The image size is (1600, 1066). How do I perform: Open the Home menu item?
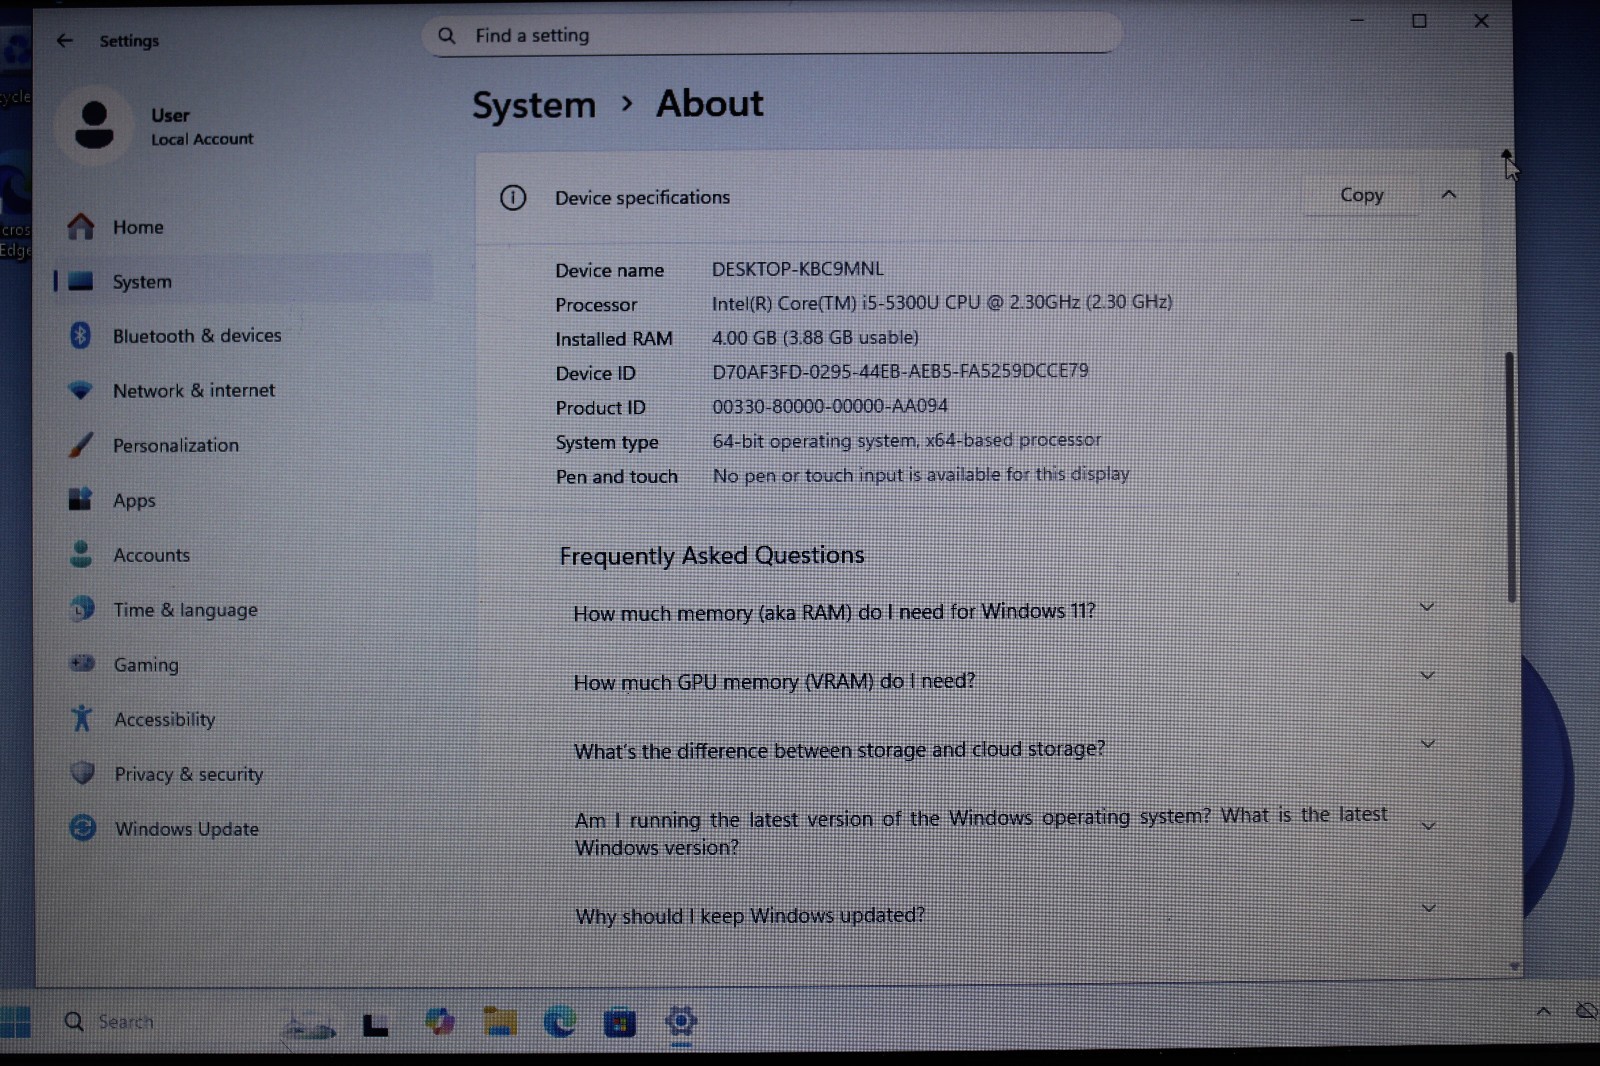pyautogui.click(x=138, y=227)
